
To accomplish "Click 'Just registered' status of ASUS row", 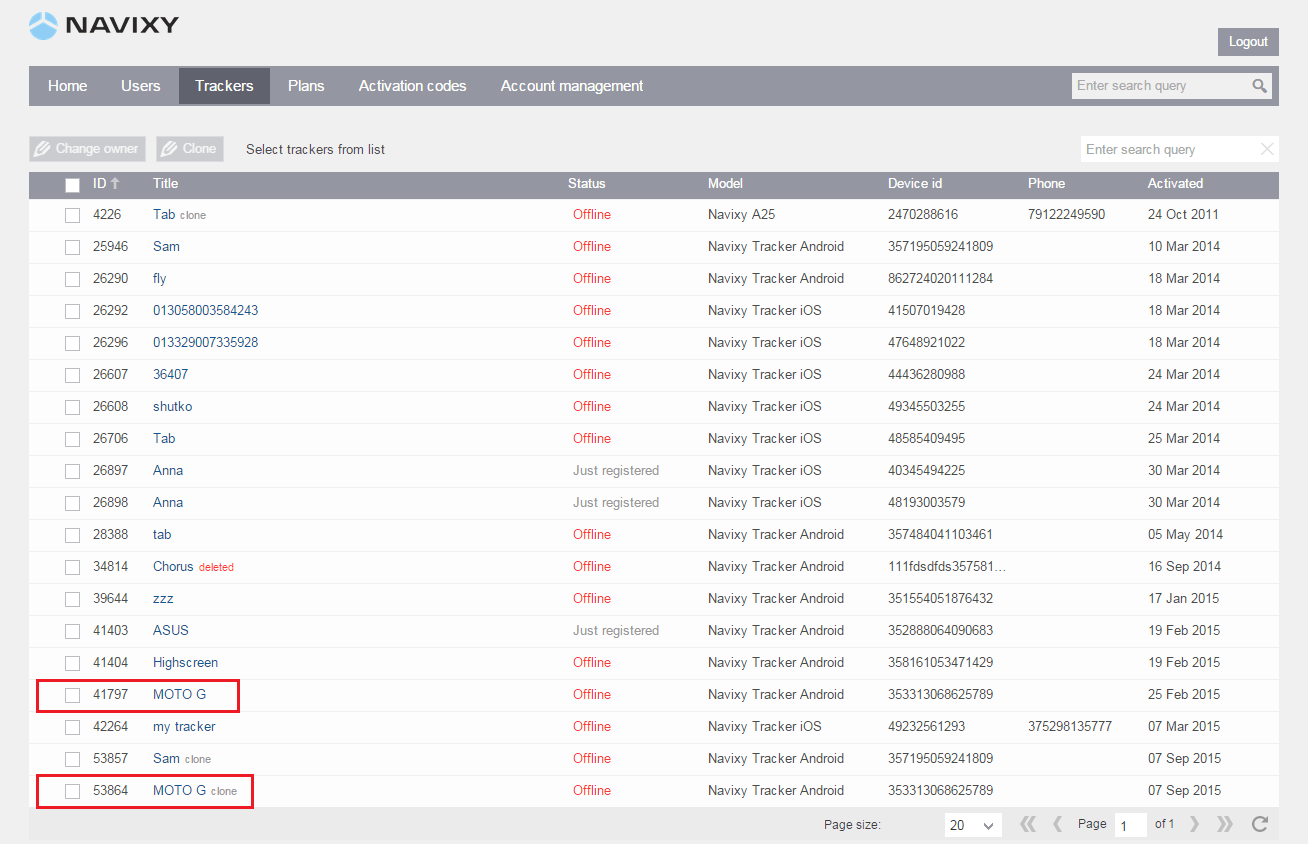I will pos(616,630).
